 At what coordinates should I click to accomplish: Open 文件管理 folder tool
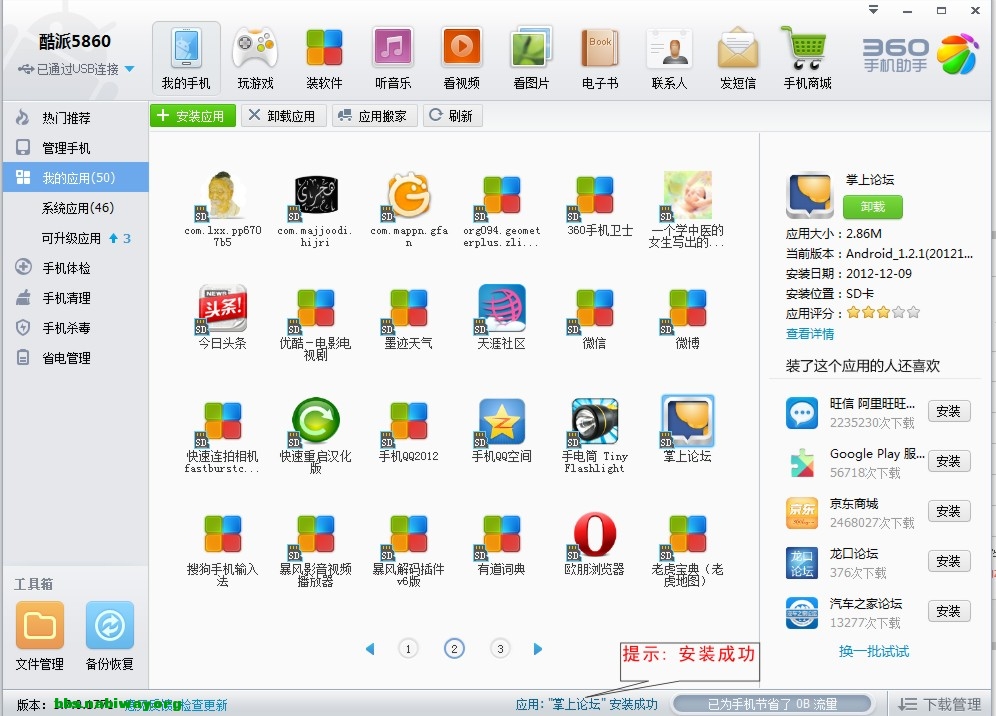pos(40,626)
